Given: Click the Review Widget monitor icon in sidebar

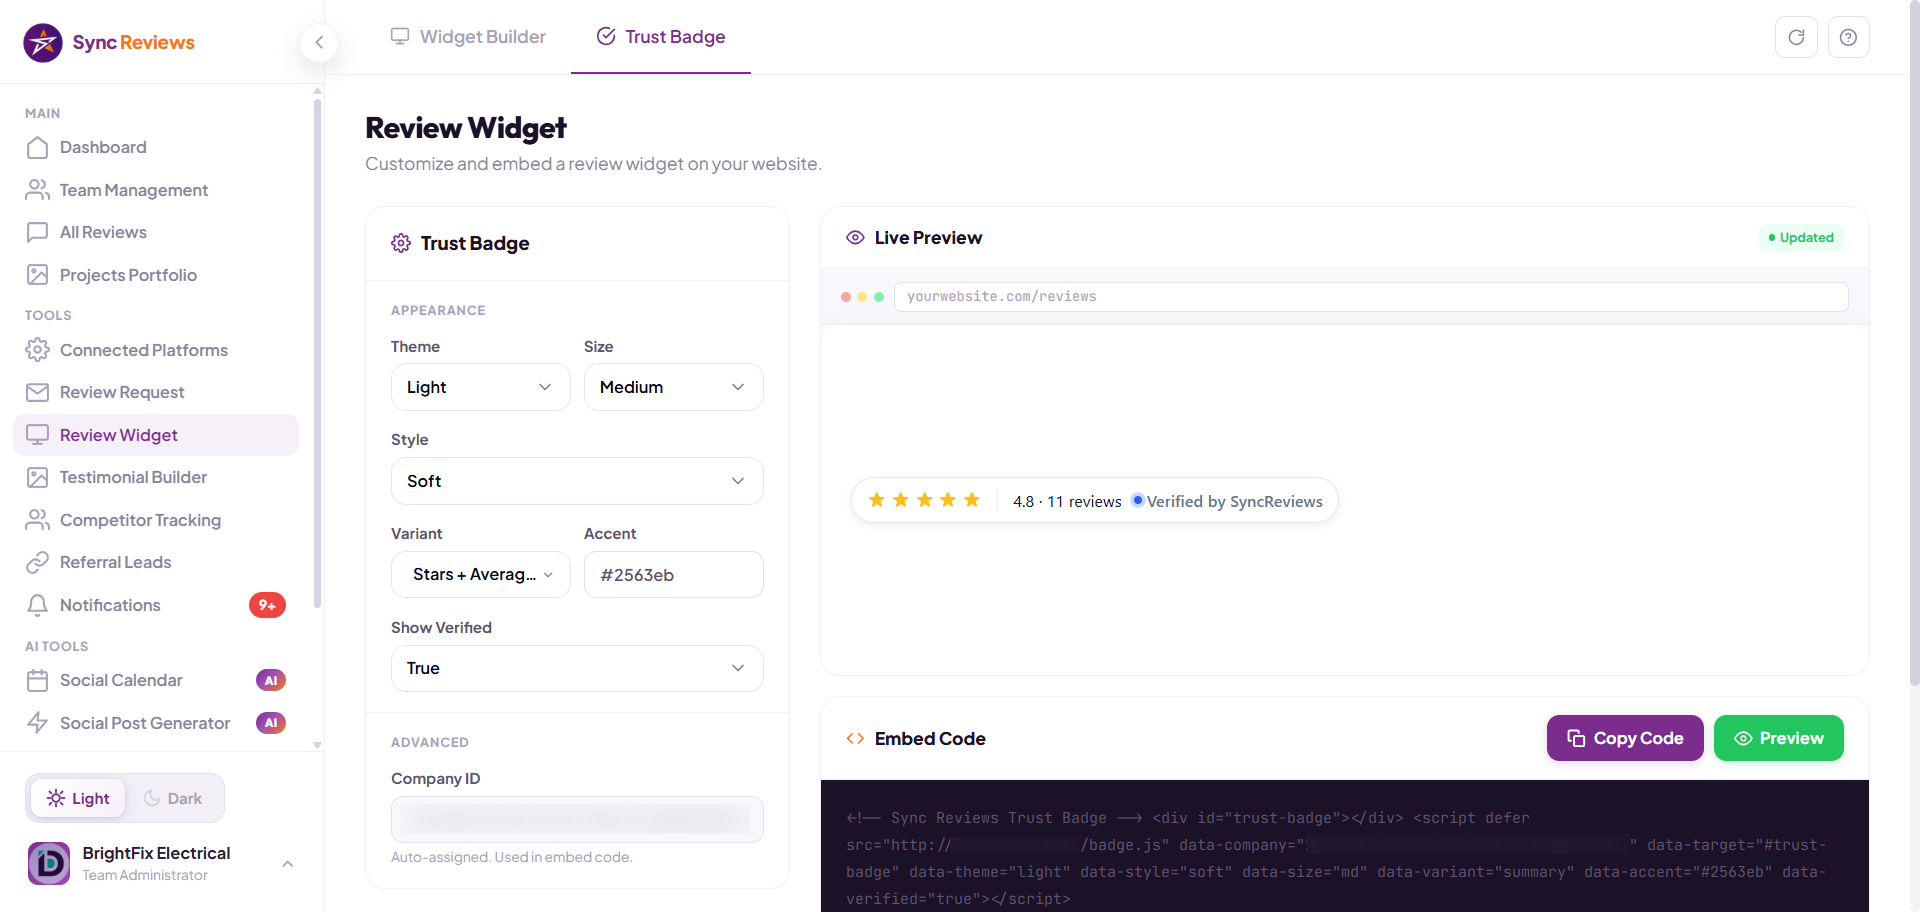Looking at the screenshot, I should point(37,435).
